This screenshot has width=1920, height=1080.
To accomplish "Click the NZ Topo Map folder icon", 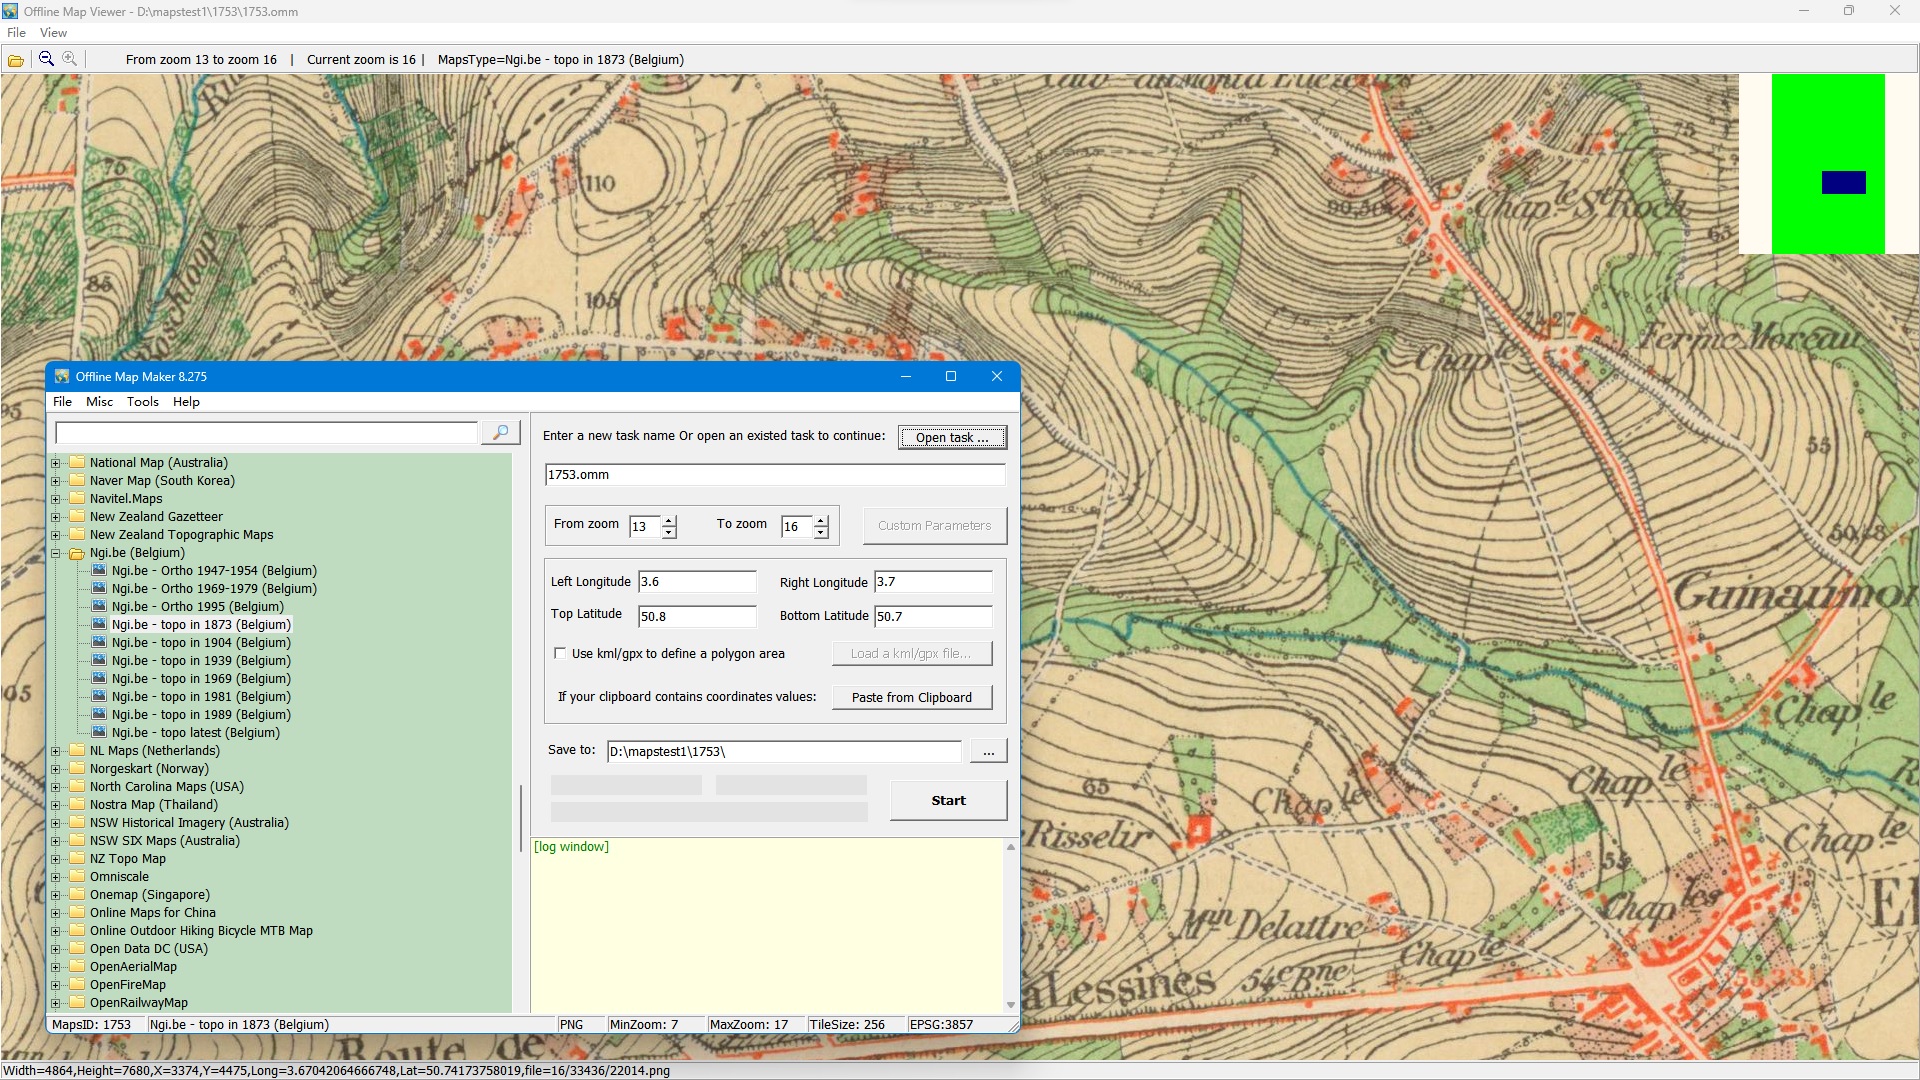I will [x=77, y=858].
